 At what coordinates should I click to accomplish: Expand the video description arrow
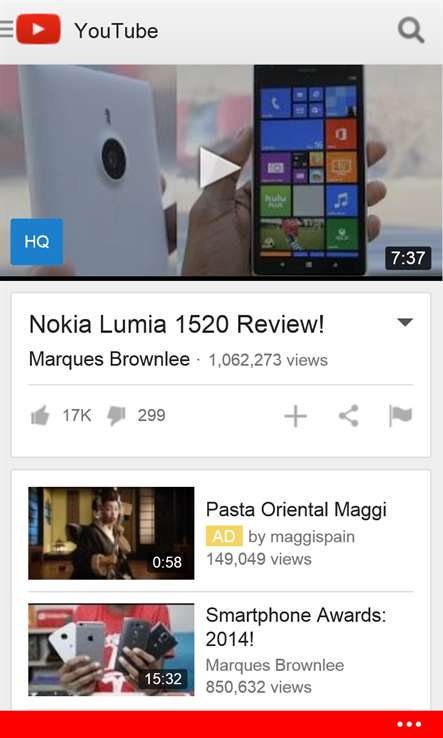pos(405,322)
